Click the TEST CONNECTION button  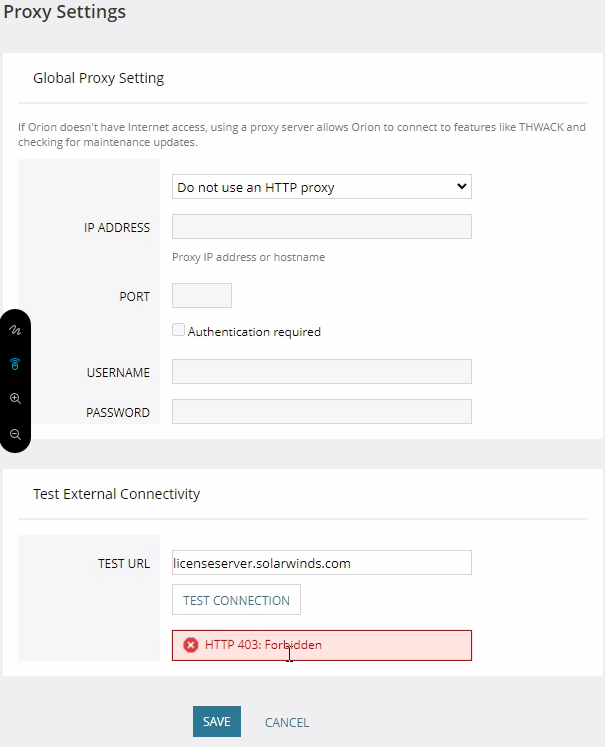pos(236,600)
